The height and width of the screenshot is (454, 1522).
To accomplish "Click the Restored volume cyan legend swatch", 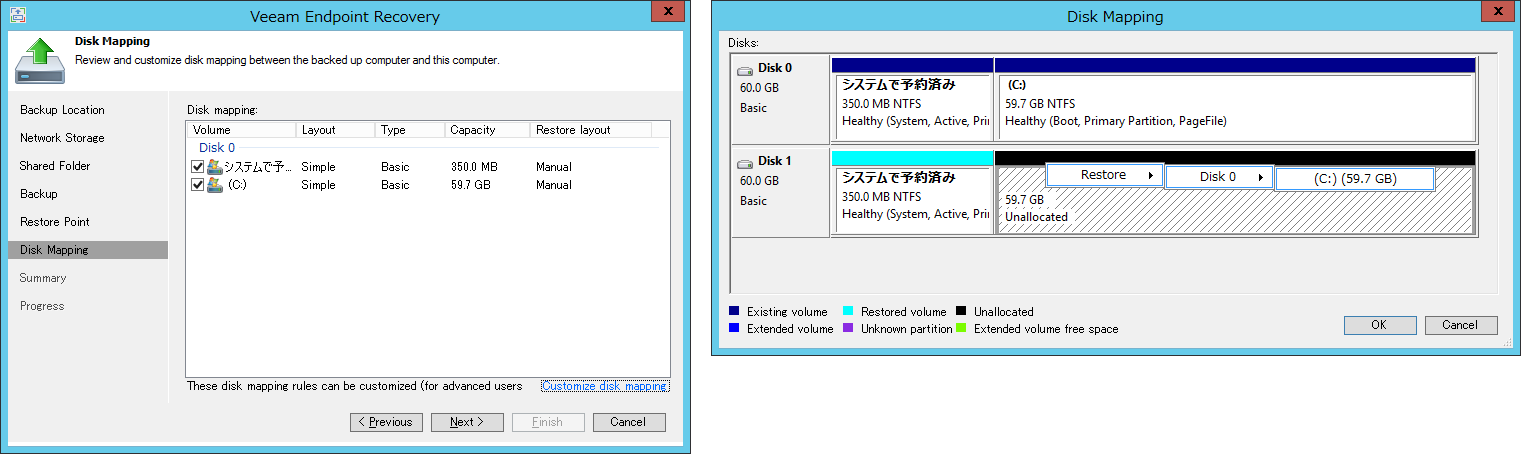I will 848,312.
